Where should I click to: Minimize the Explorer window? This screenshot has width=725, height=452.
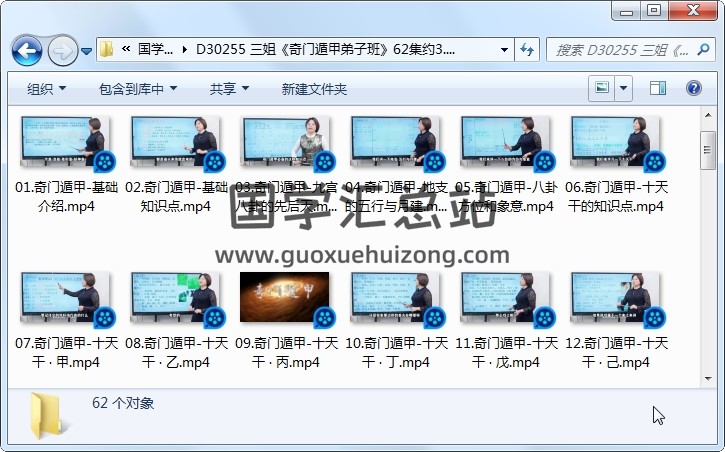tap(626, 11)
